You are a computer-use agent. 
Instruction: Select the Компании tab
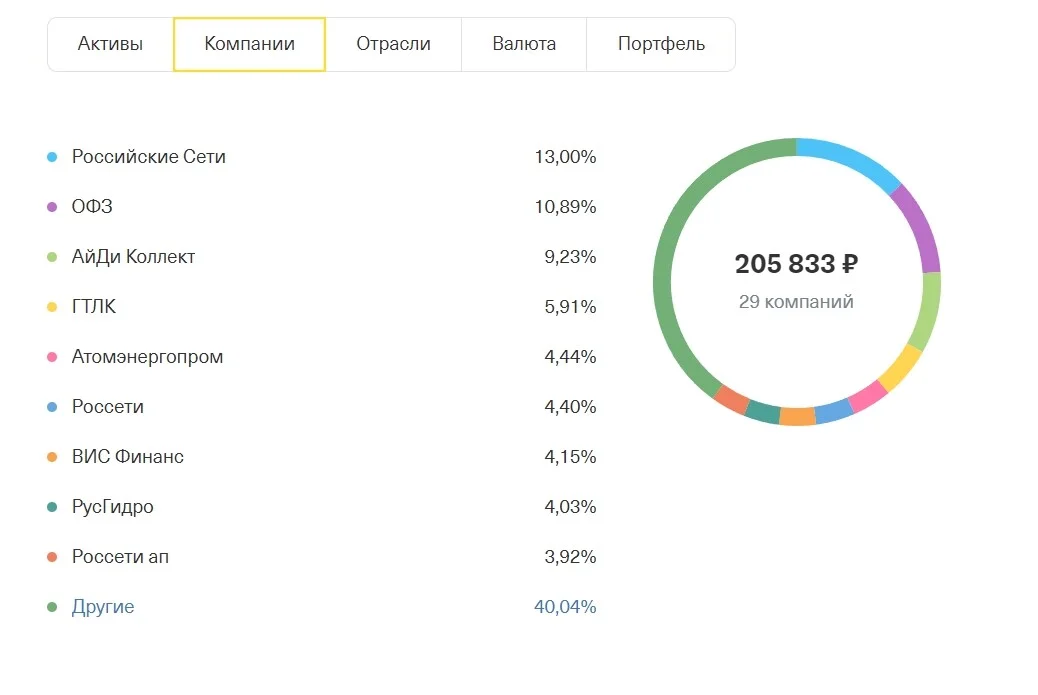coord(250,44)
